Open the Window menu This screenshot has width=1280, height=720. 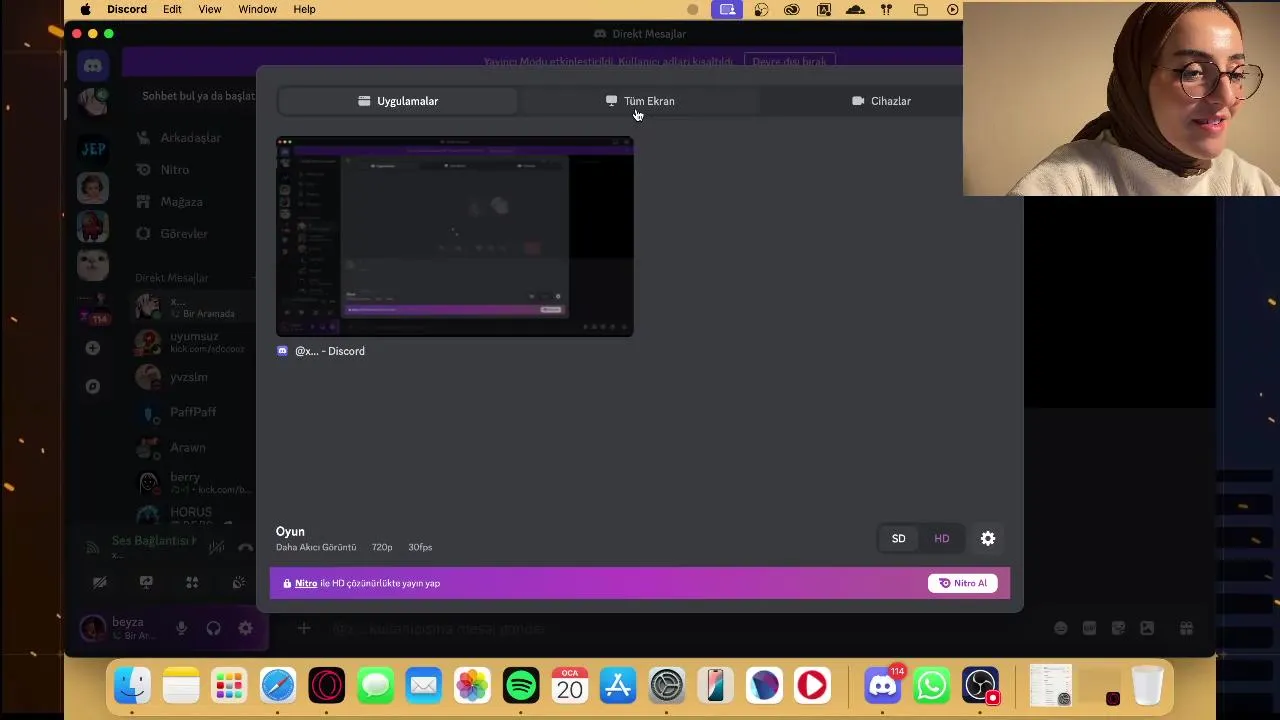tap(257, 9)
